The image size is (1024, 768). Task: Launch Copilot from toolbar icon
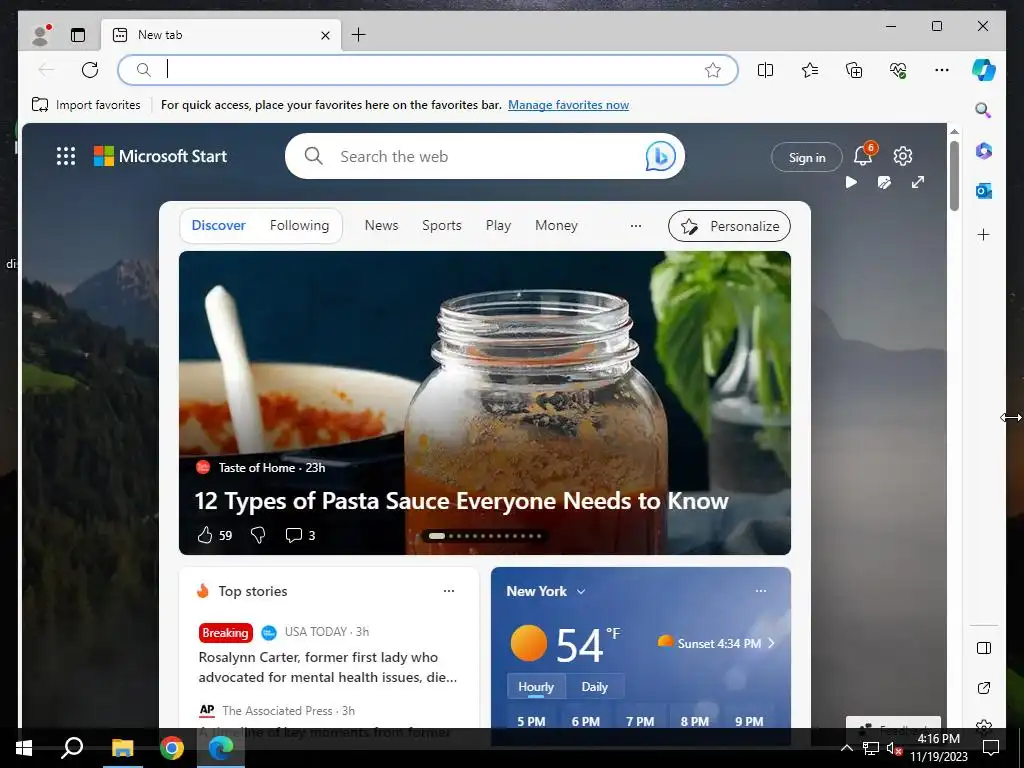984,70
